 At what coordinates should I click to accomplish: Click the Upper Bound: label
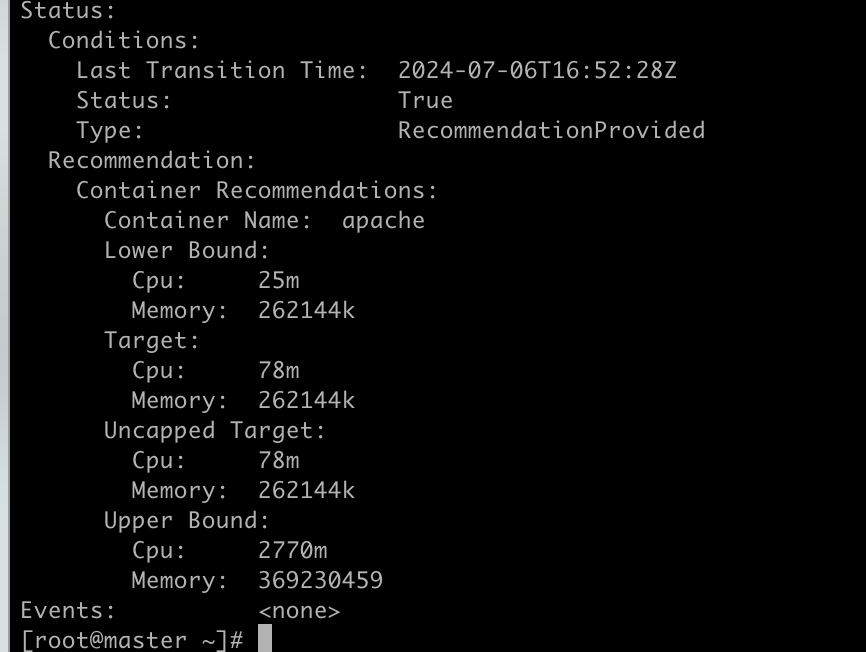(187, 521)
